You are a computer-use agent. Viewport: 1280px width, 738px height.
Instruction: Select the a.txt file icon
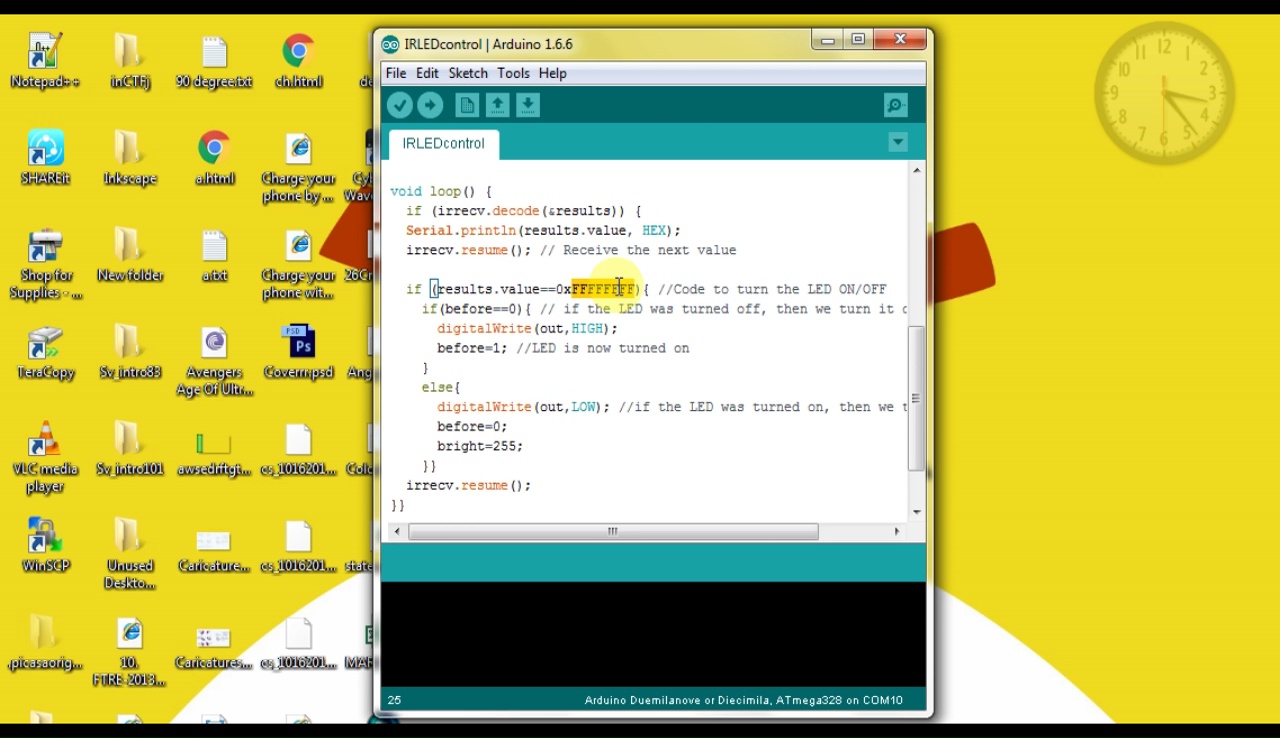(x=214, y=255)
